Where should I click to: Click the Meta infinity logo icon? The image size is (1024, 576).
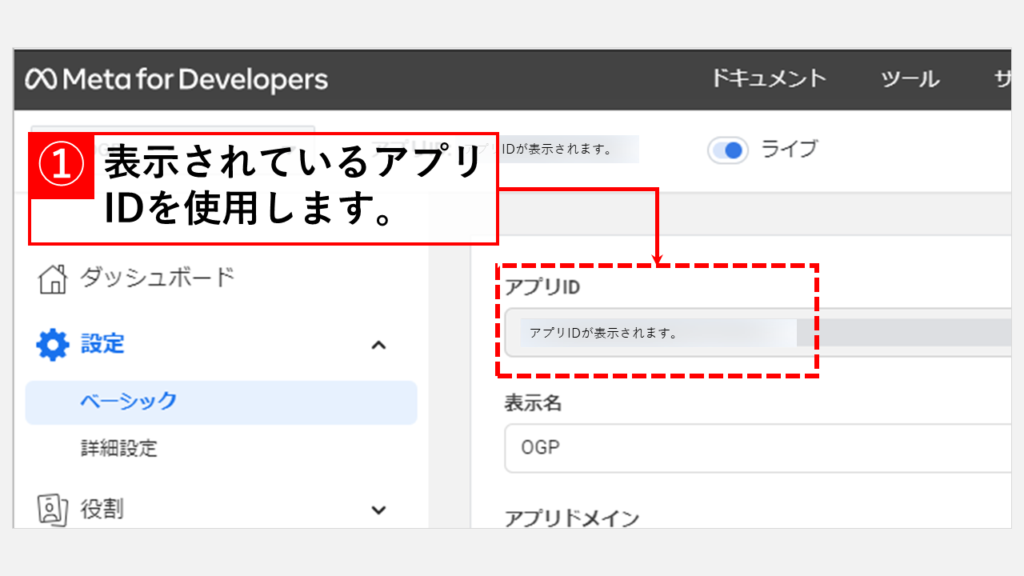[42, 79]
